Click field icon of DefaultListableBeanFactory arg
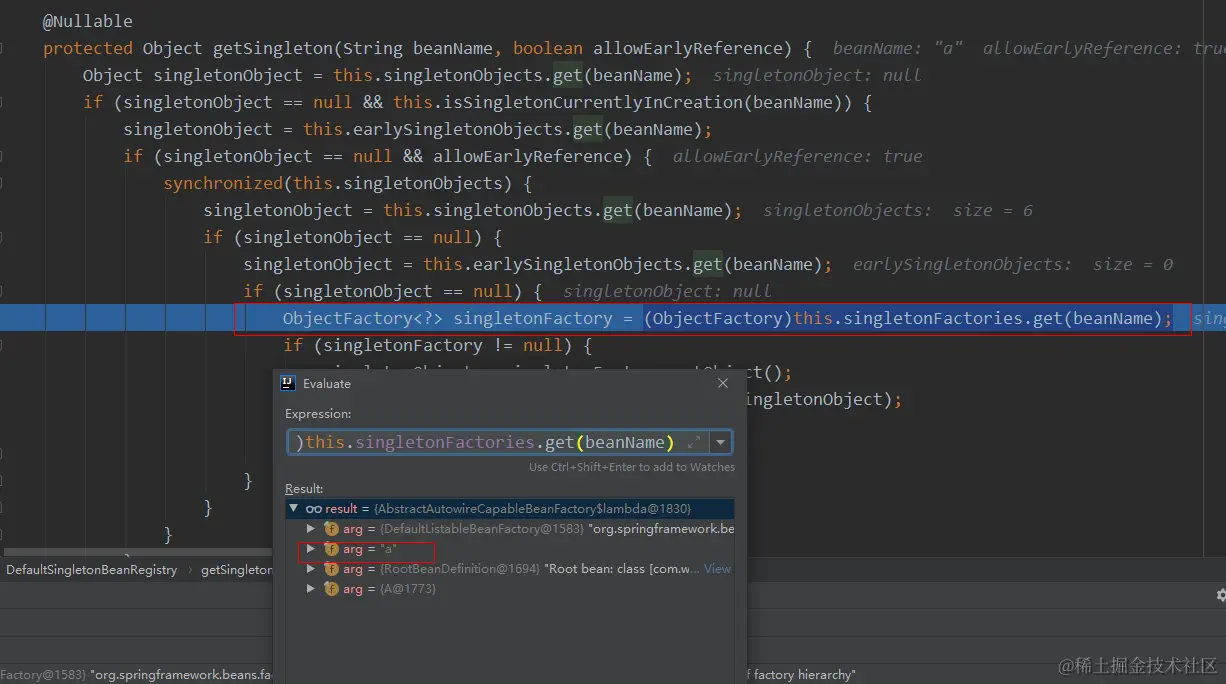The width and height of the screenshot is (1226, 684). click(331, 528)
